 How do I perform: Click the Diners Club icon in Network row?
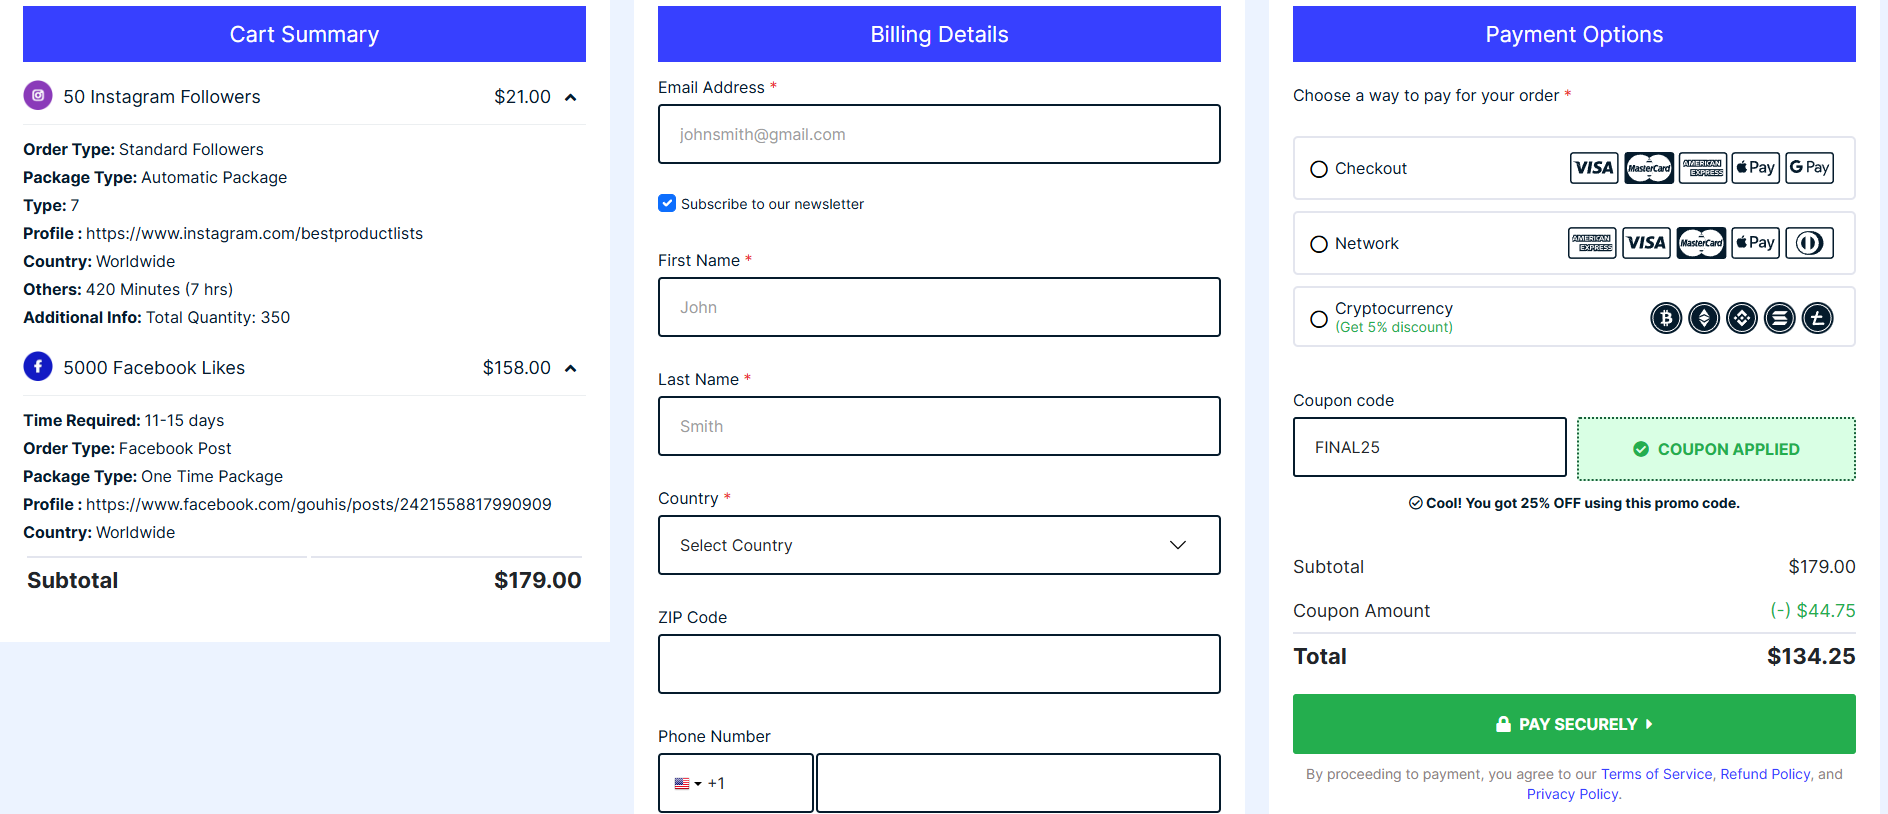pos(1810,243)
